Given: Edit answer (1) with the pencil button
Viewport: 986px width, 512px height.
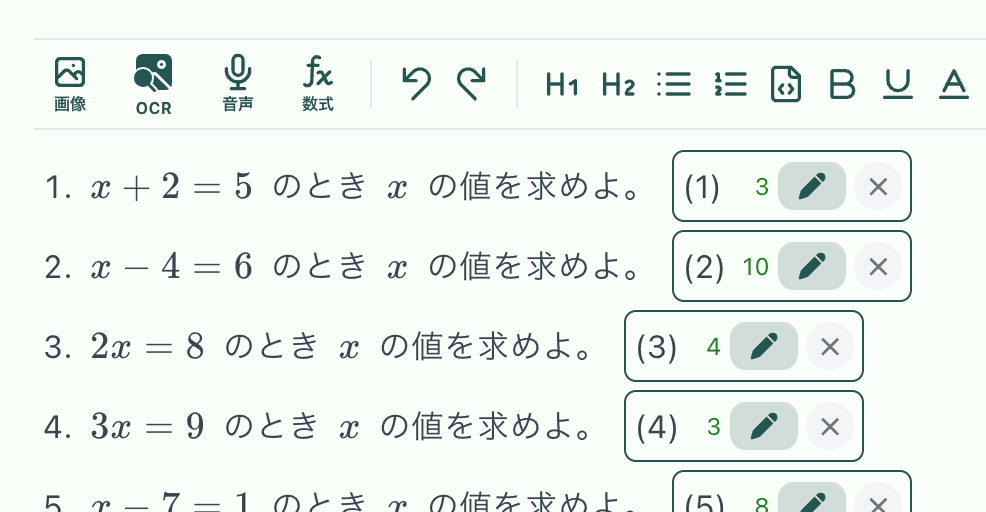Looking at the screenshot, I should click(812, 186).
